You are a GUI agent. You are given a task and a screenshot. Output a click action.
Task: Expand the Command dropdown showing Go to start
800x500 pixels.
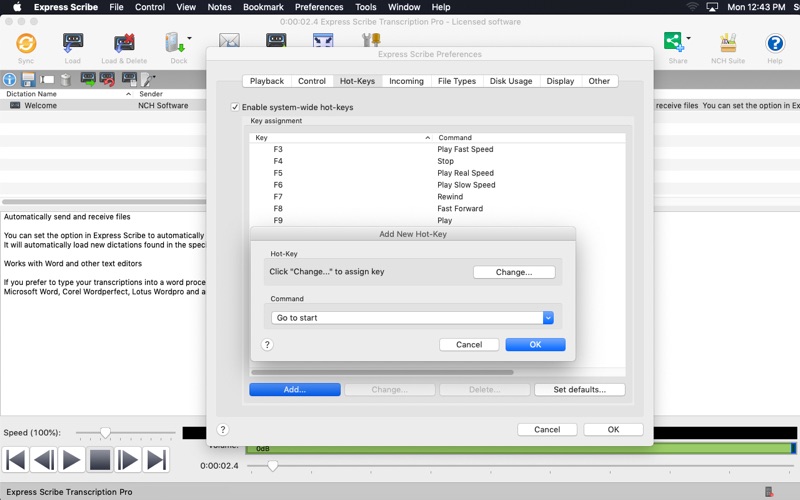(548, 318)
